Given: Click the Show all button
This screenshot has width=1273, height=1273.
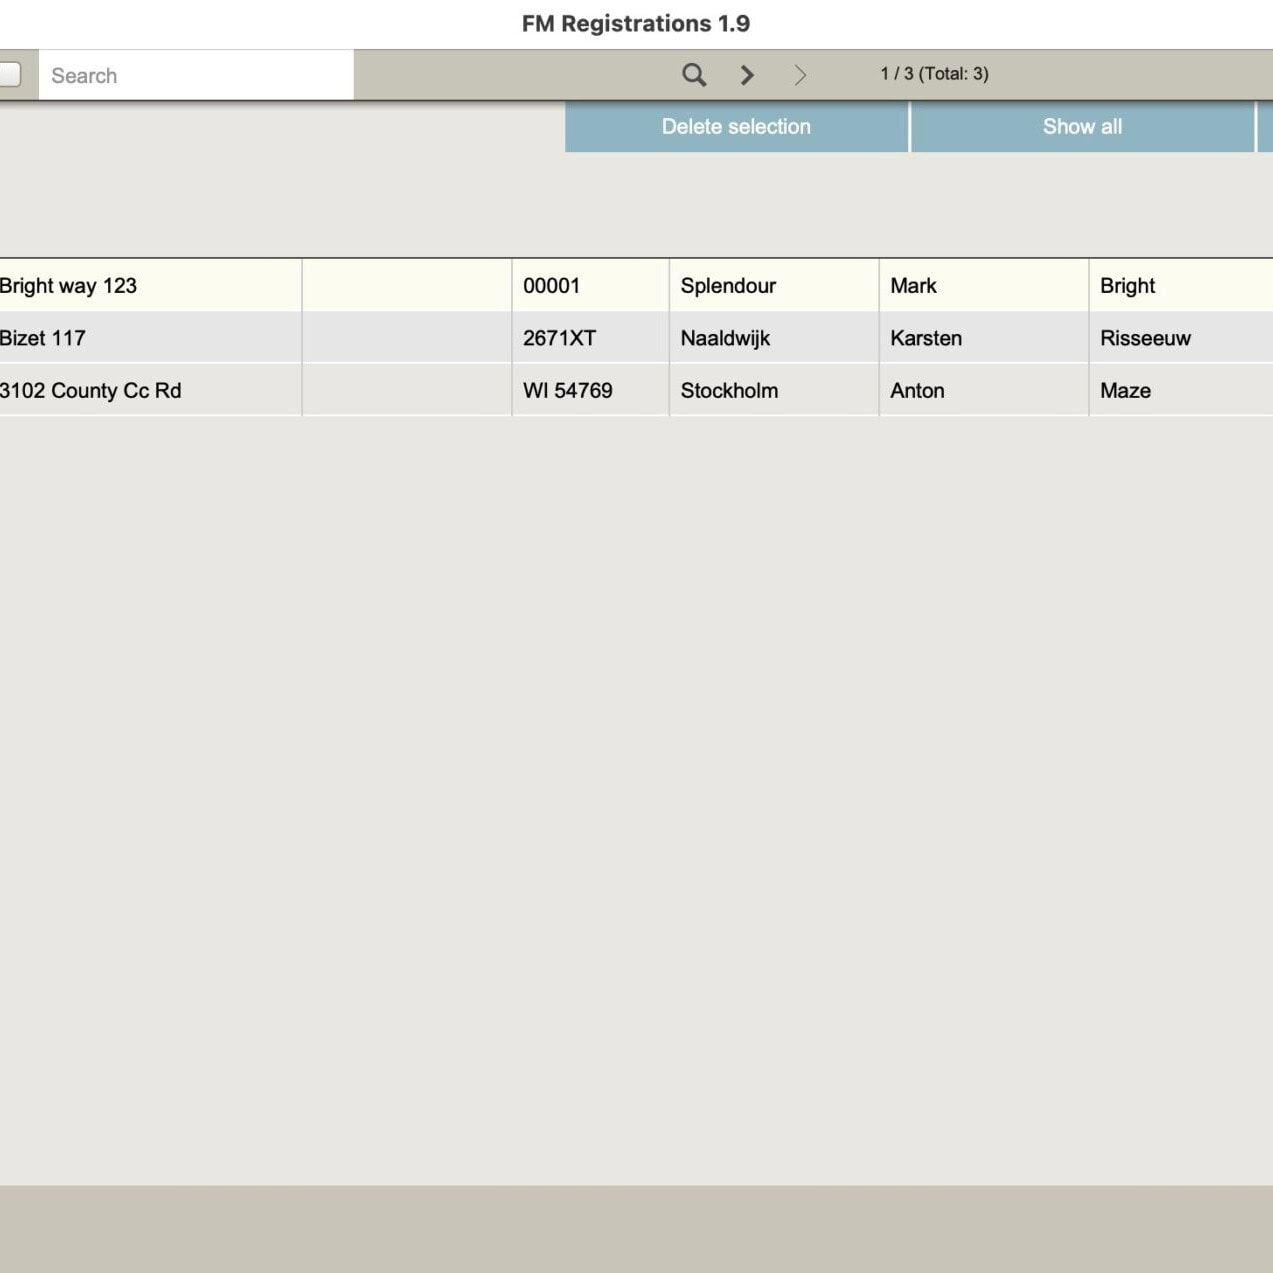Looking at the screenshot, I should tap(1082, 127).
